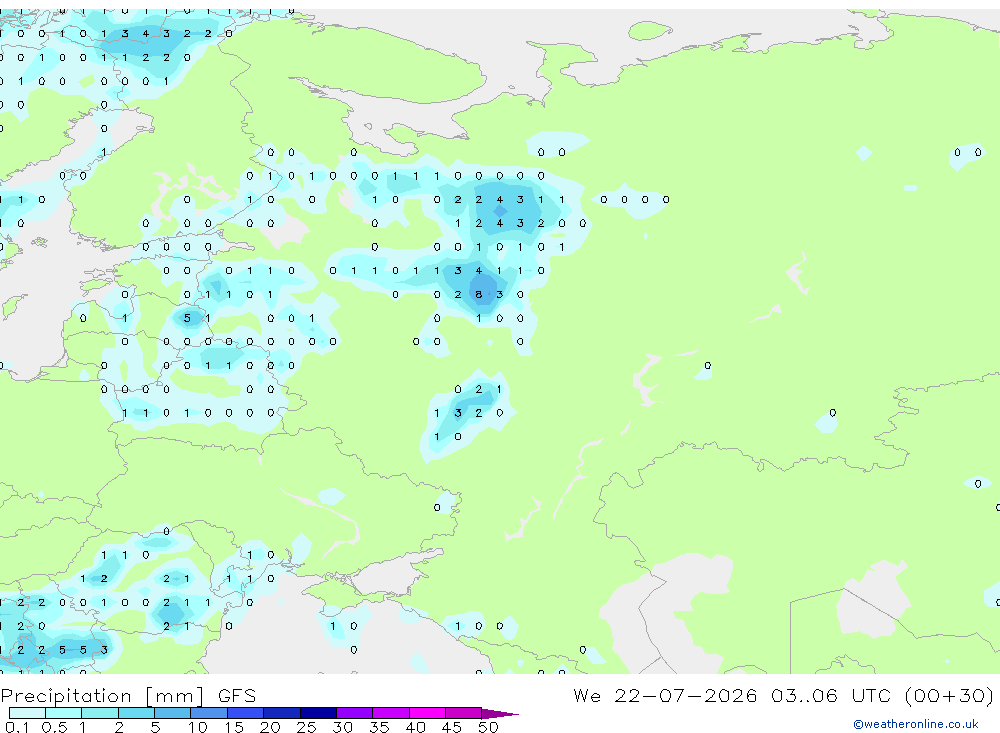This screenshot has height=733, width=1000.
Task: Click the legend arrow tip above 50 mm
Action: point(499,713)
